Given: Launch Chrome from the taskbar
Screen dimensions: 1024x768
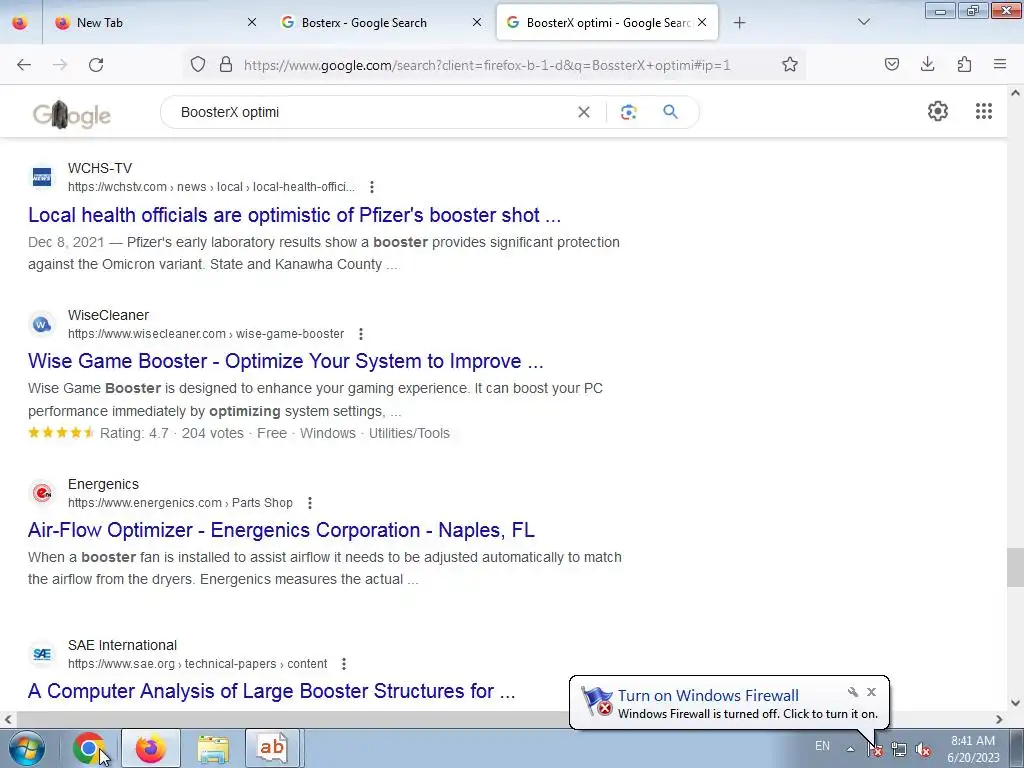Looking at the screenshot, I should (x=89, y=748).
